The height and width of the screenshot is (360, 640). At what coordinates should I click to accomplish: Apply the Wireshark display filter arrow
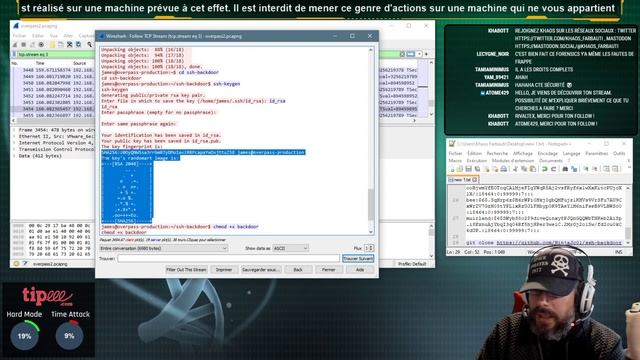(411, 54)
